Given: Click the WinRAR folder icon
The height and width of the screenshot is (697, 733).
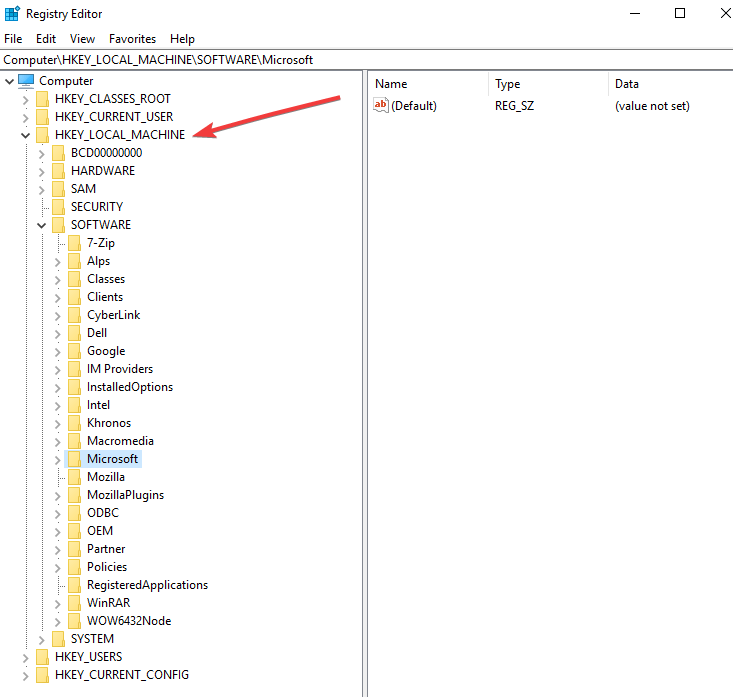Looking at the screenshot, I should click(x=74, y=603).
